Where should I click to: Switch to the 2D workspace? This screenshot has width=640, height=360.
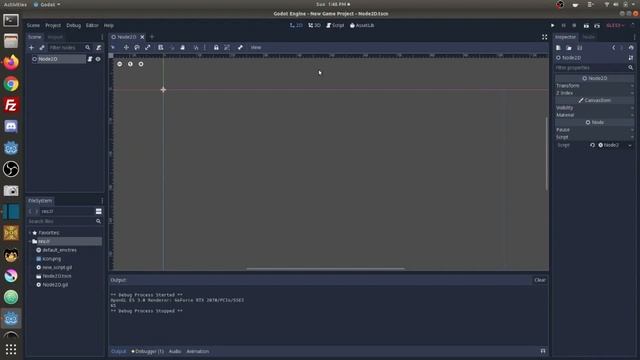[x=296, y=25]
